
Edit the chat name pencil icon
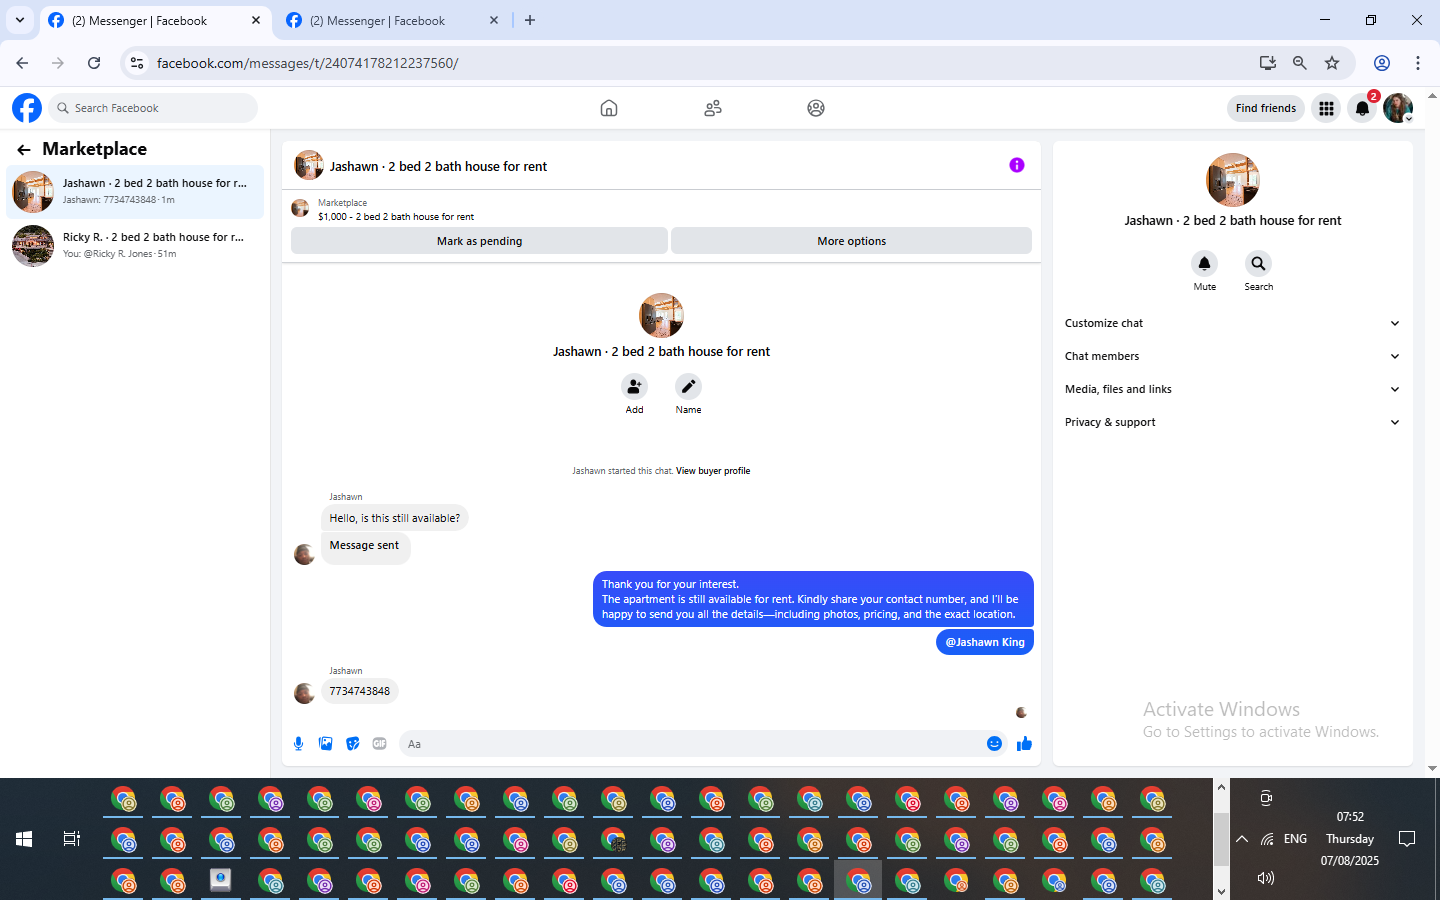[x=688, y=386]
